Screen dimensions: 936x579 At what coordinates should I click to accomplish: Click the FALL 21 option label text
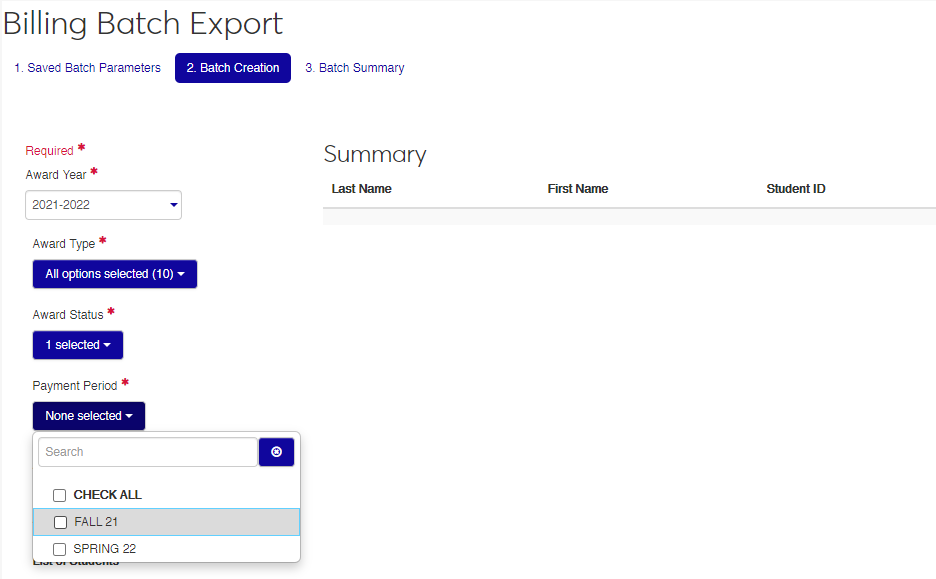click(96, 522)
